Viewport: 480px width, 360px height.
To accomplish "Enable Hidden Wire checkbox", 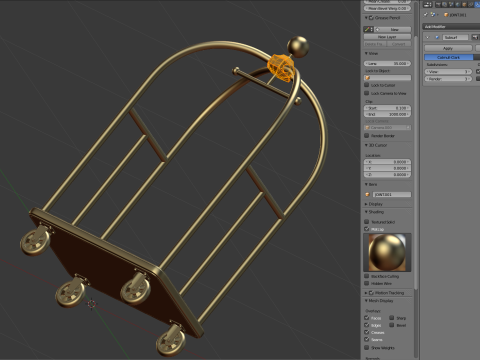I will [x=367, y=283].
